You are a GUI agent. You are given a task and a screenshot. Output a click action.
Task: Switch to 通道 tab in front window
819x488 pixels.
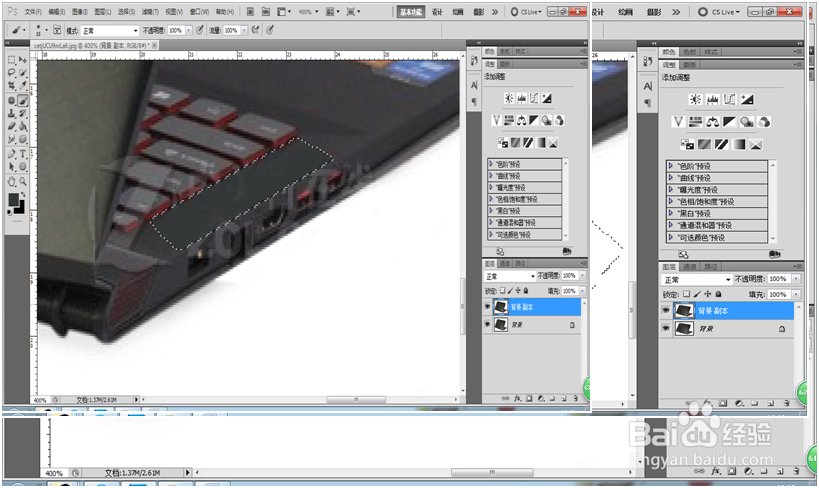click(x=505, y=263)
